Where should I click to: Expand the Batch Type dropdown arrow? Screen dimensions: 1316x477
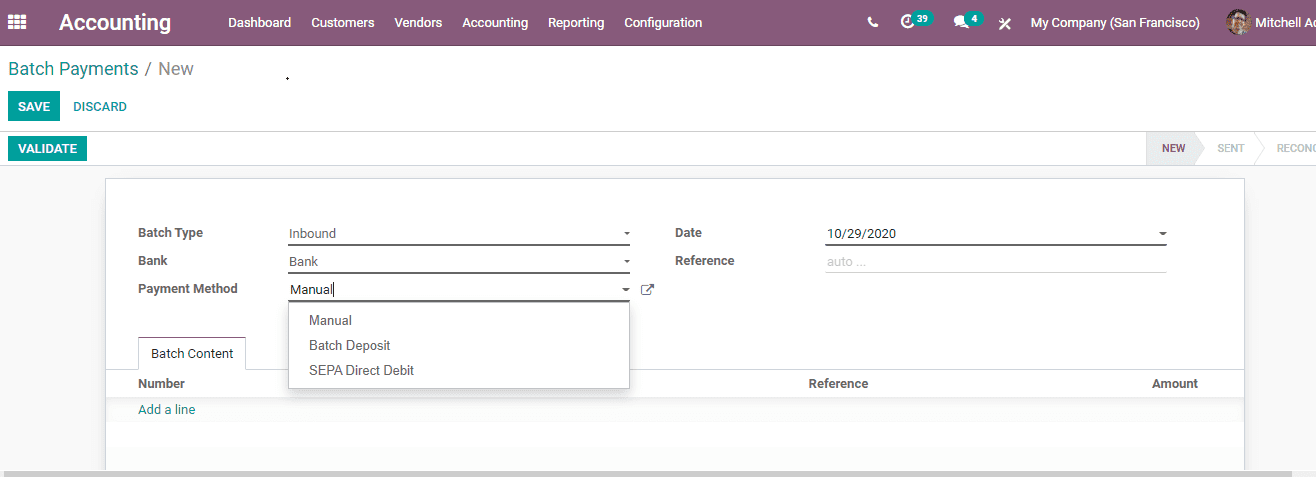click(x=626, y=234)
